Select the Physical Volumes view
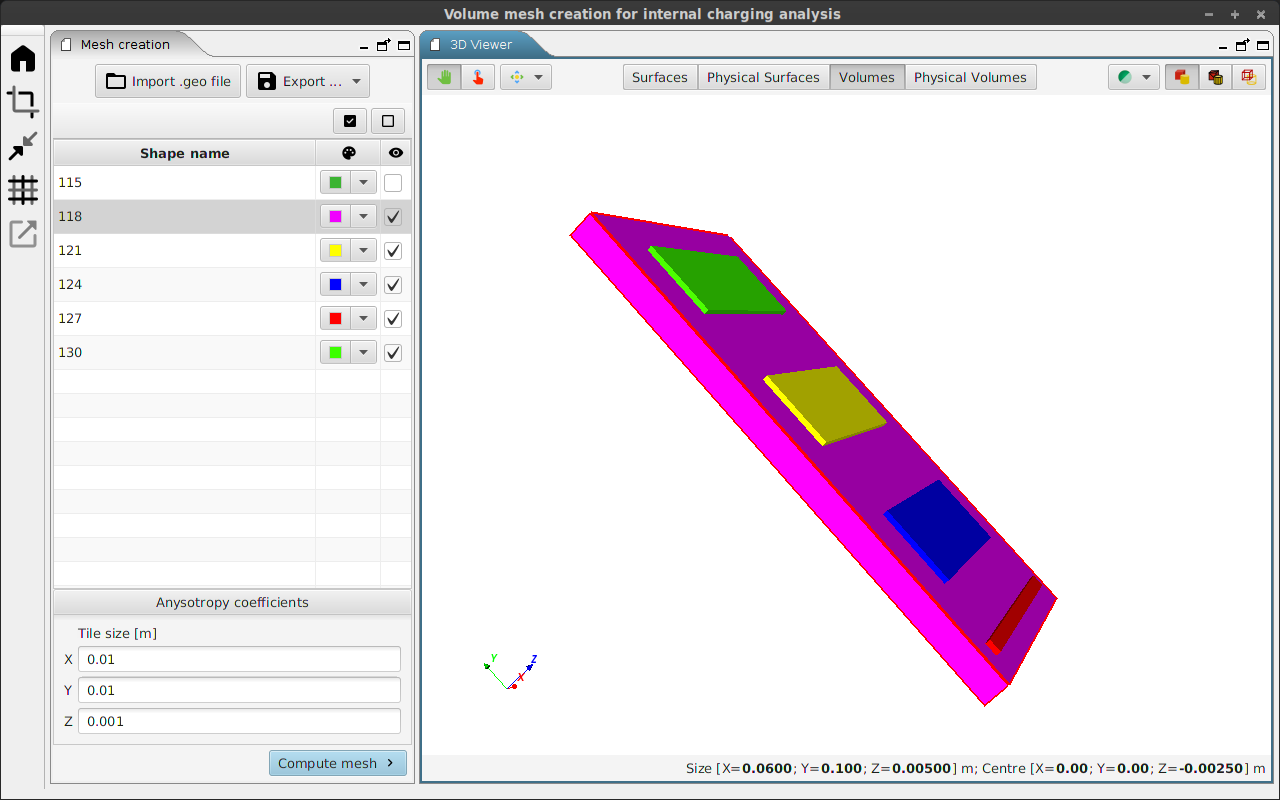Image resolution: width=1280 pixels, height=800 pixels. [x=970, y=77]
